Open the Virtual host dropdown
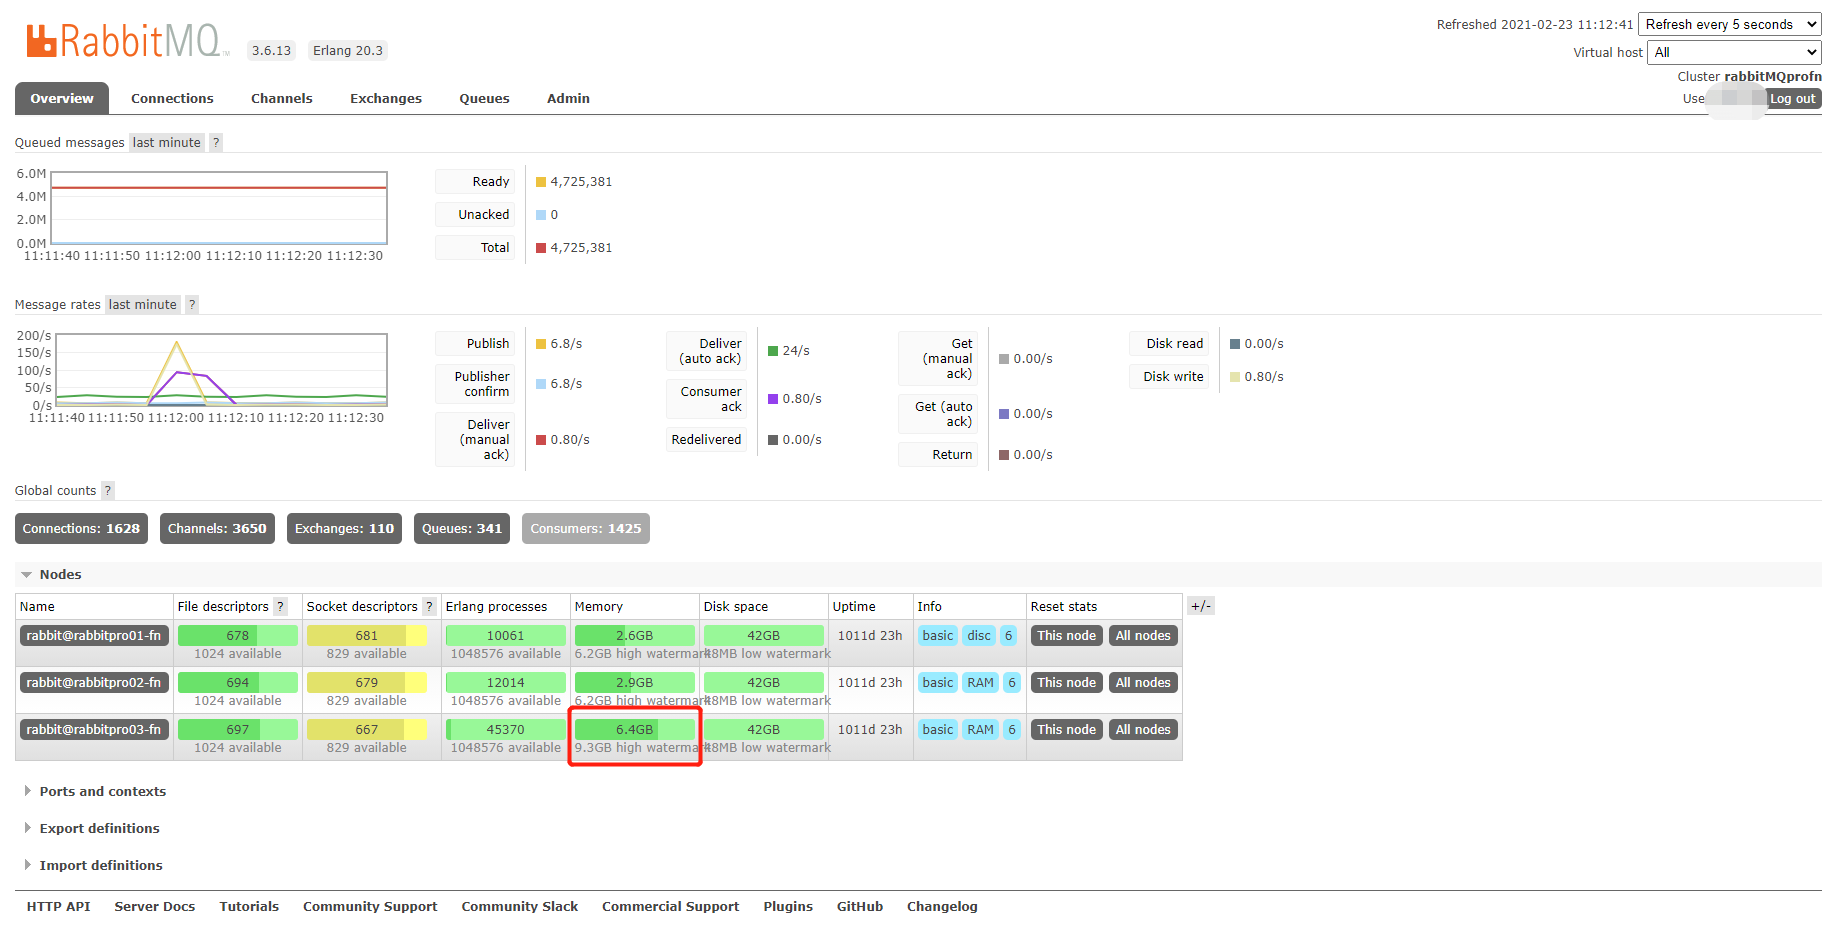Viewport: 1845px width, 932px height. pyautogui.click(x=1735, y=53)
